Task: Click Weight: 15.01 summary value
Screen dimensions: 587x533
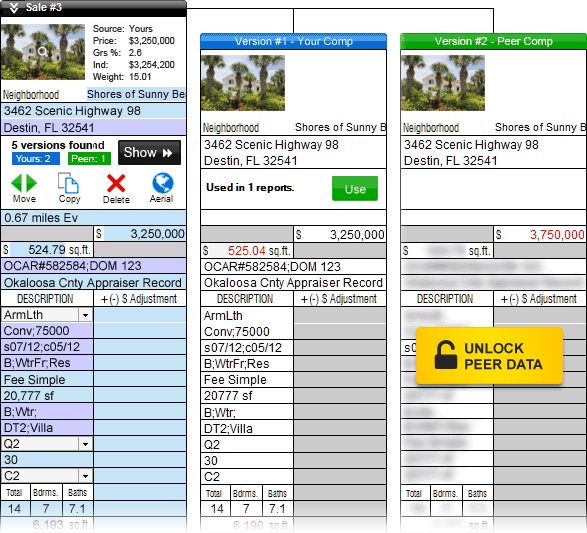Action: click(140, 77)
